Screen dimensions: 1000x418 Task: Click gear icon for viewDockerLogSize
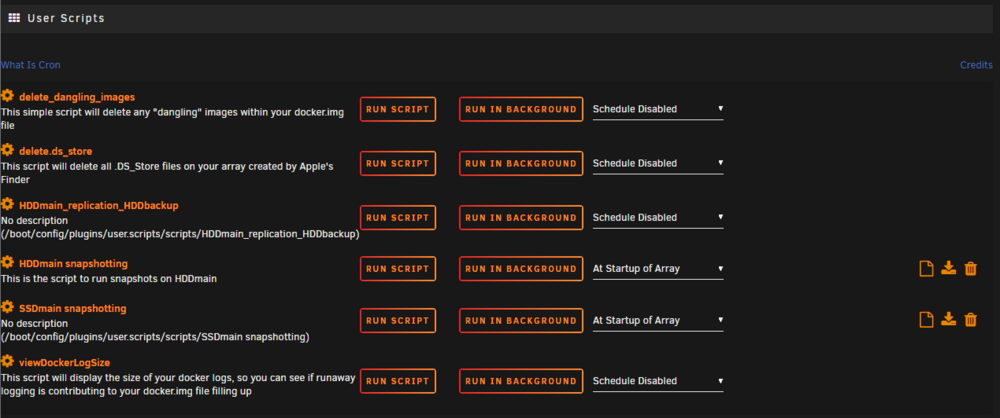[x=8, y=362]
